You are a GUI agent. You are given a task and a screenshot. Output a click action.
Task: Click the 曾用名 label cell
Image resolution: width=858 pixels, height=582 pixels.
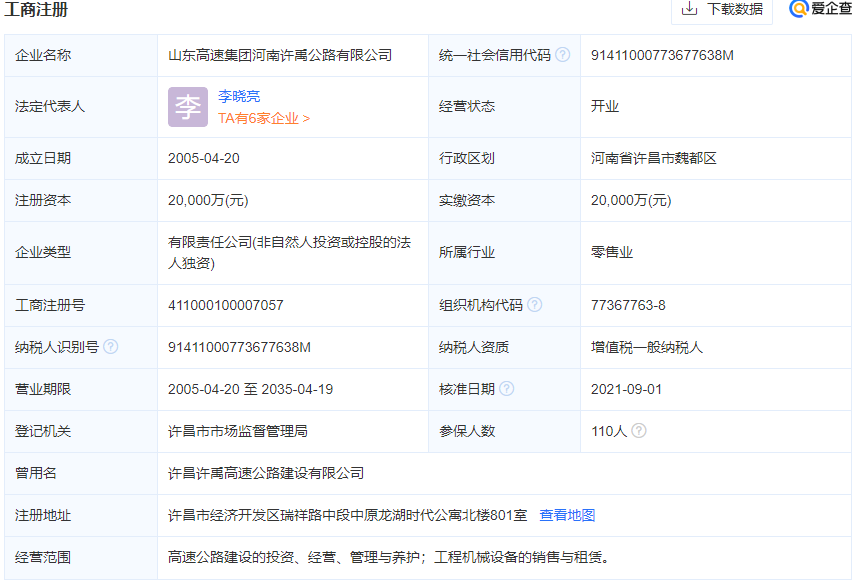81,473
